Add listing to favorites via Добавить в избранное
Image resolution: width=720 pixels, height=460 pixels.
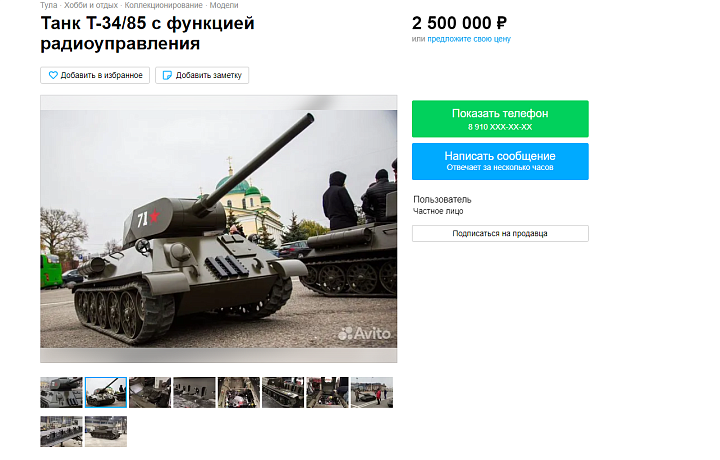[95, 75]
